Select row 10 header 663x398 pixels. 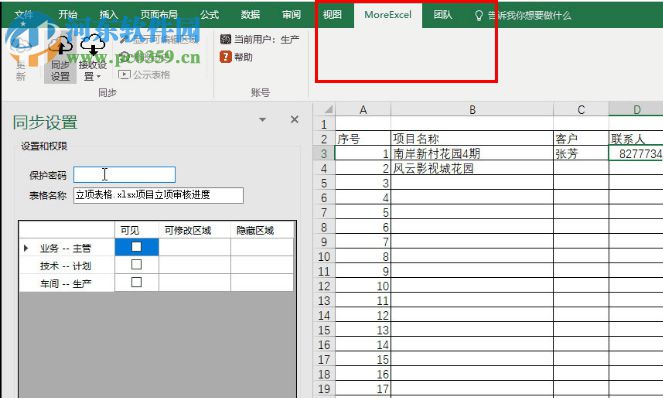(324, 257)
